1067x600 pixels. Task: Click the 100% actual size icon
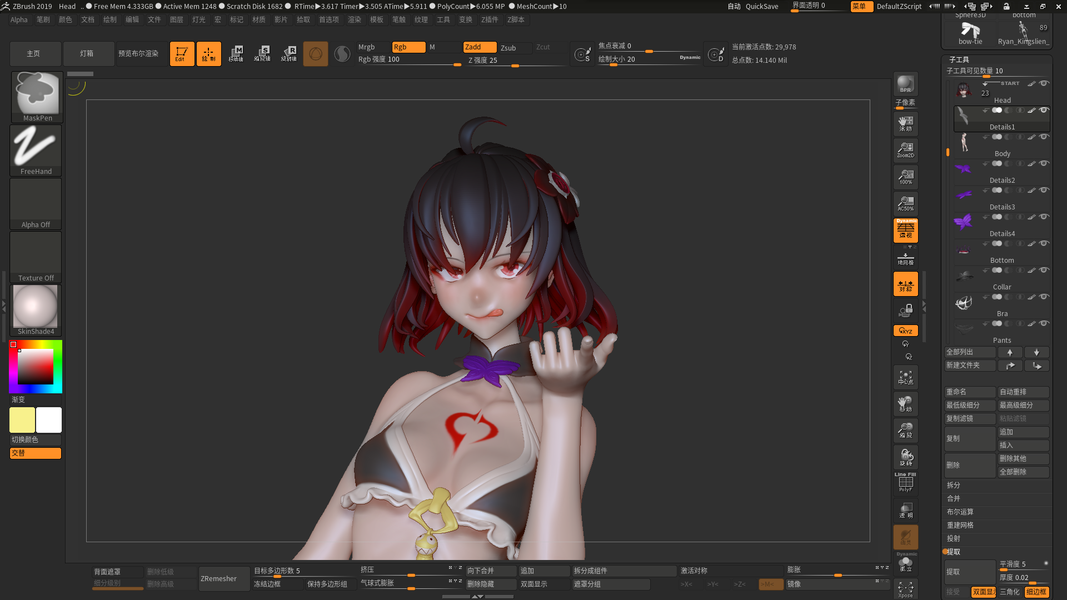coord(906,176)
